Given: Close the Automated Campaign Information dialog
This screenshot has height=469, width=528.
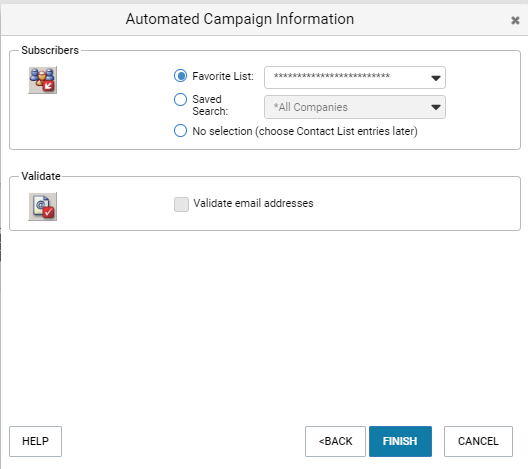Looking at the screenshot, I should (515, 21).
